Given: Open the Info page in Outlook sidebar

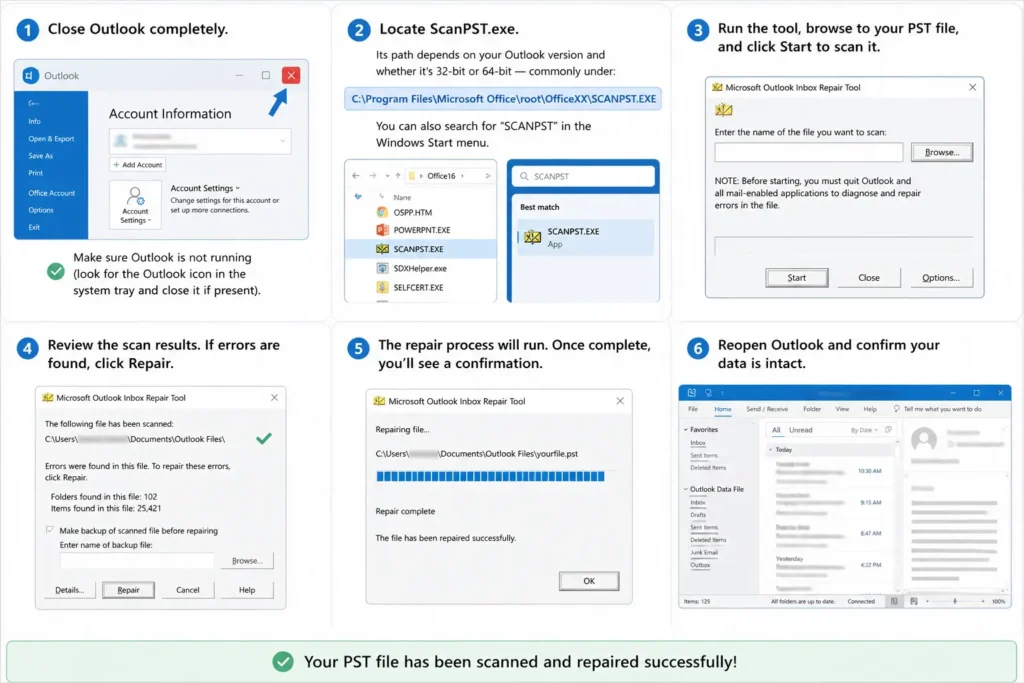Looking at the screenshot, I should [35, 121].
